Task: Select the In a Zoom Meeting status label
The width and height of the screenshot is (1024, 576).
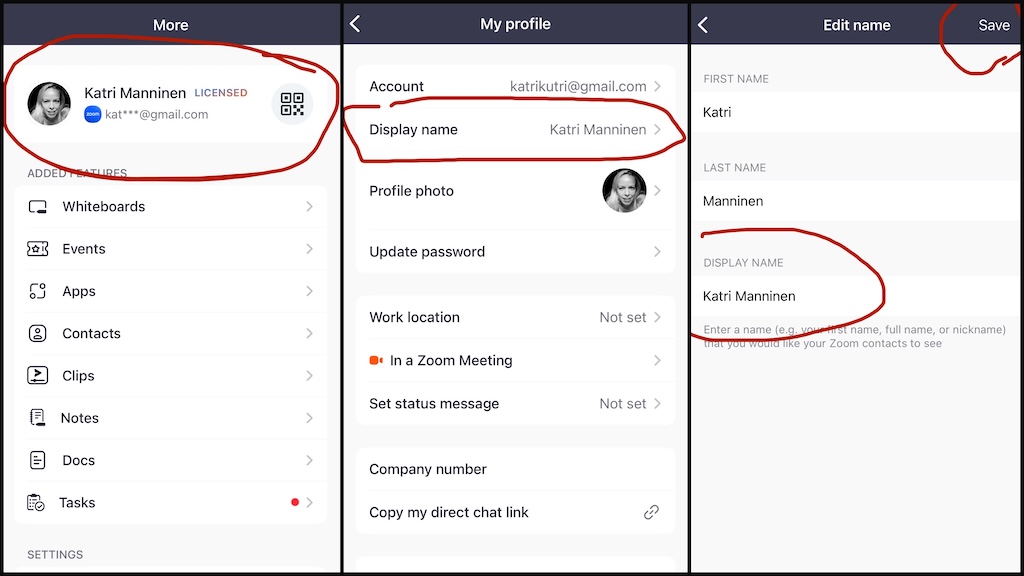Action: [451, 360]
